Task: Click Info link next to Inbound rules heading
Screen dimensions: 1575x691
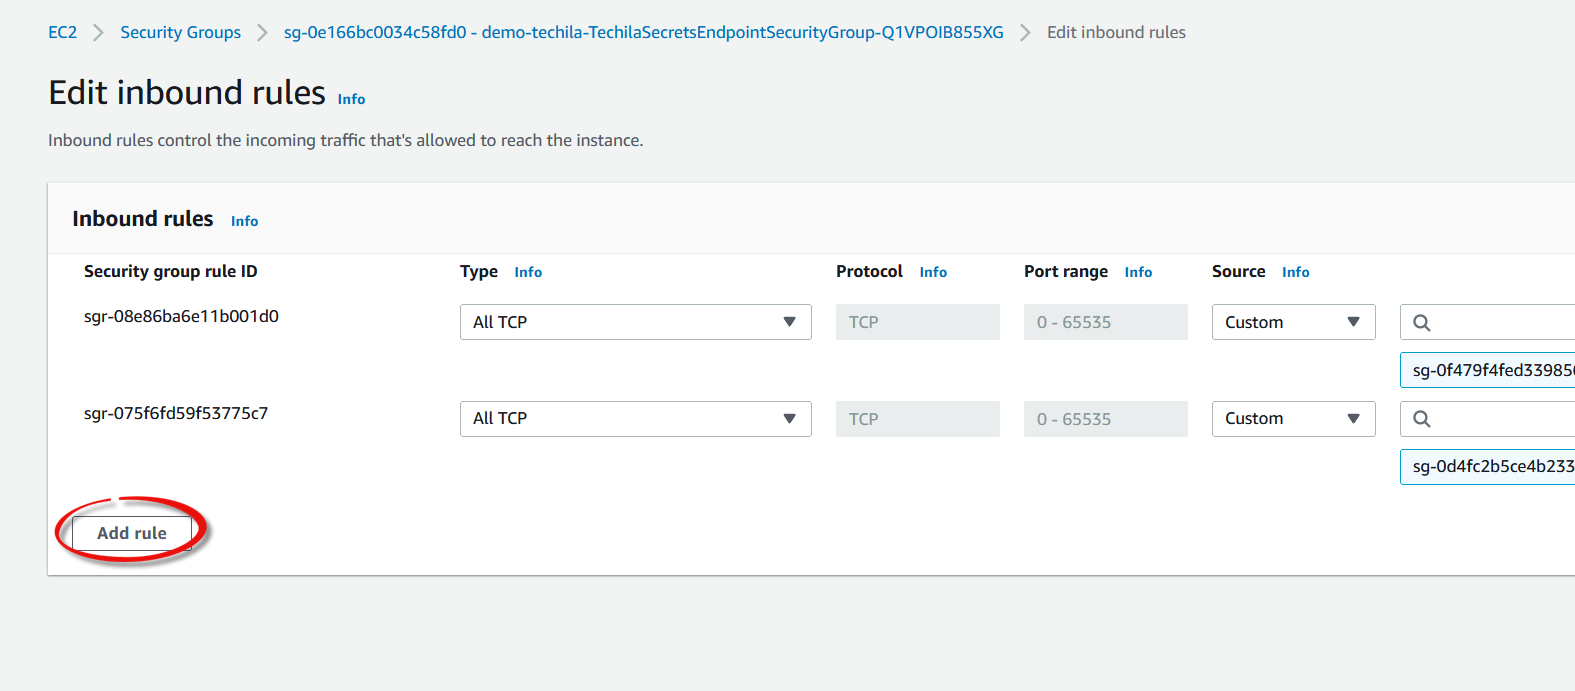Action: (244, 221)
